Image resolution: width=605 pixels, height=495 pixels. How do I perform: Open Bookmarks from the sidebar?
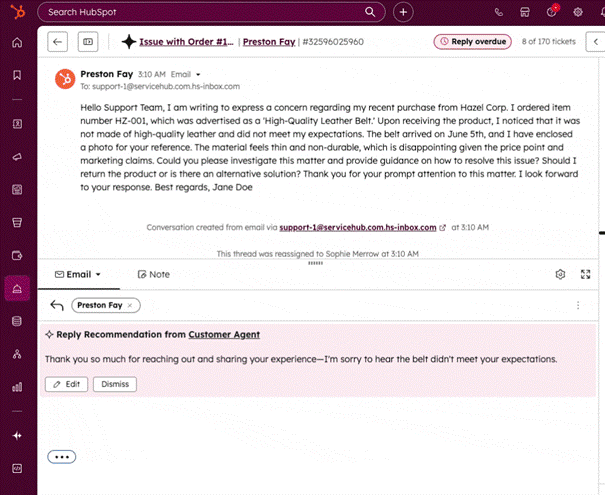pyautogui.click(x=17, y=75)
